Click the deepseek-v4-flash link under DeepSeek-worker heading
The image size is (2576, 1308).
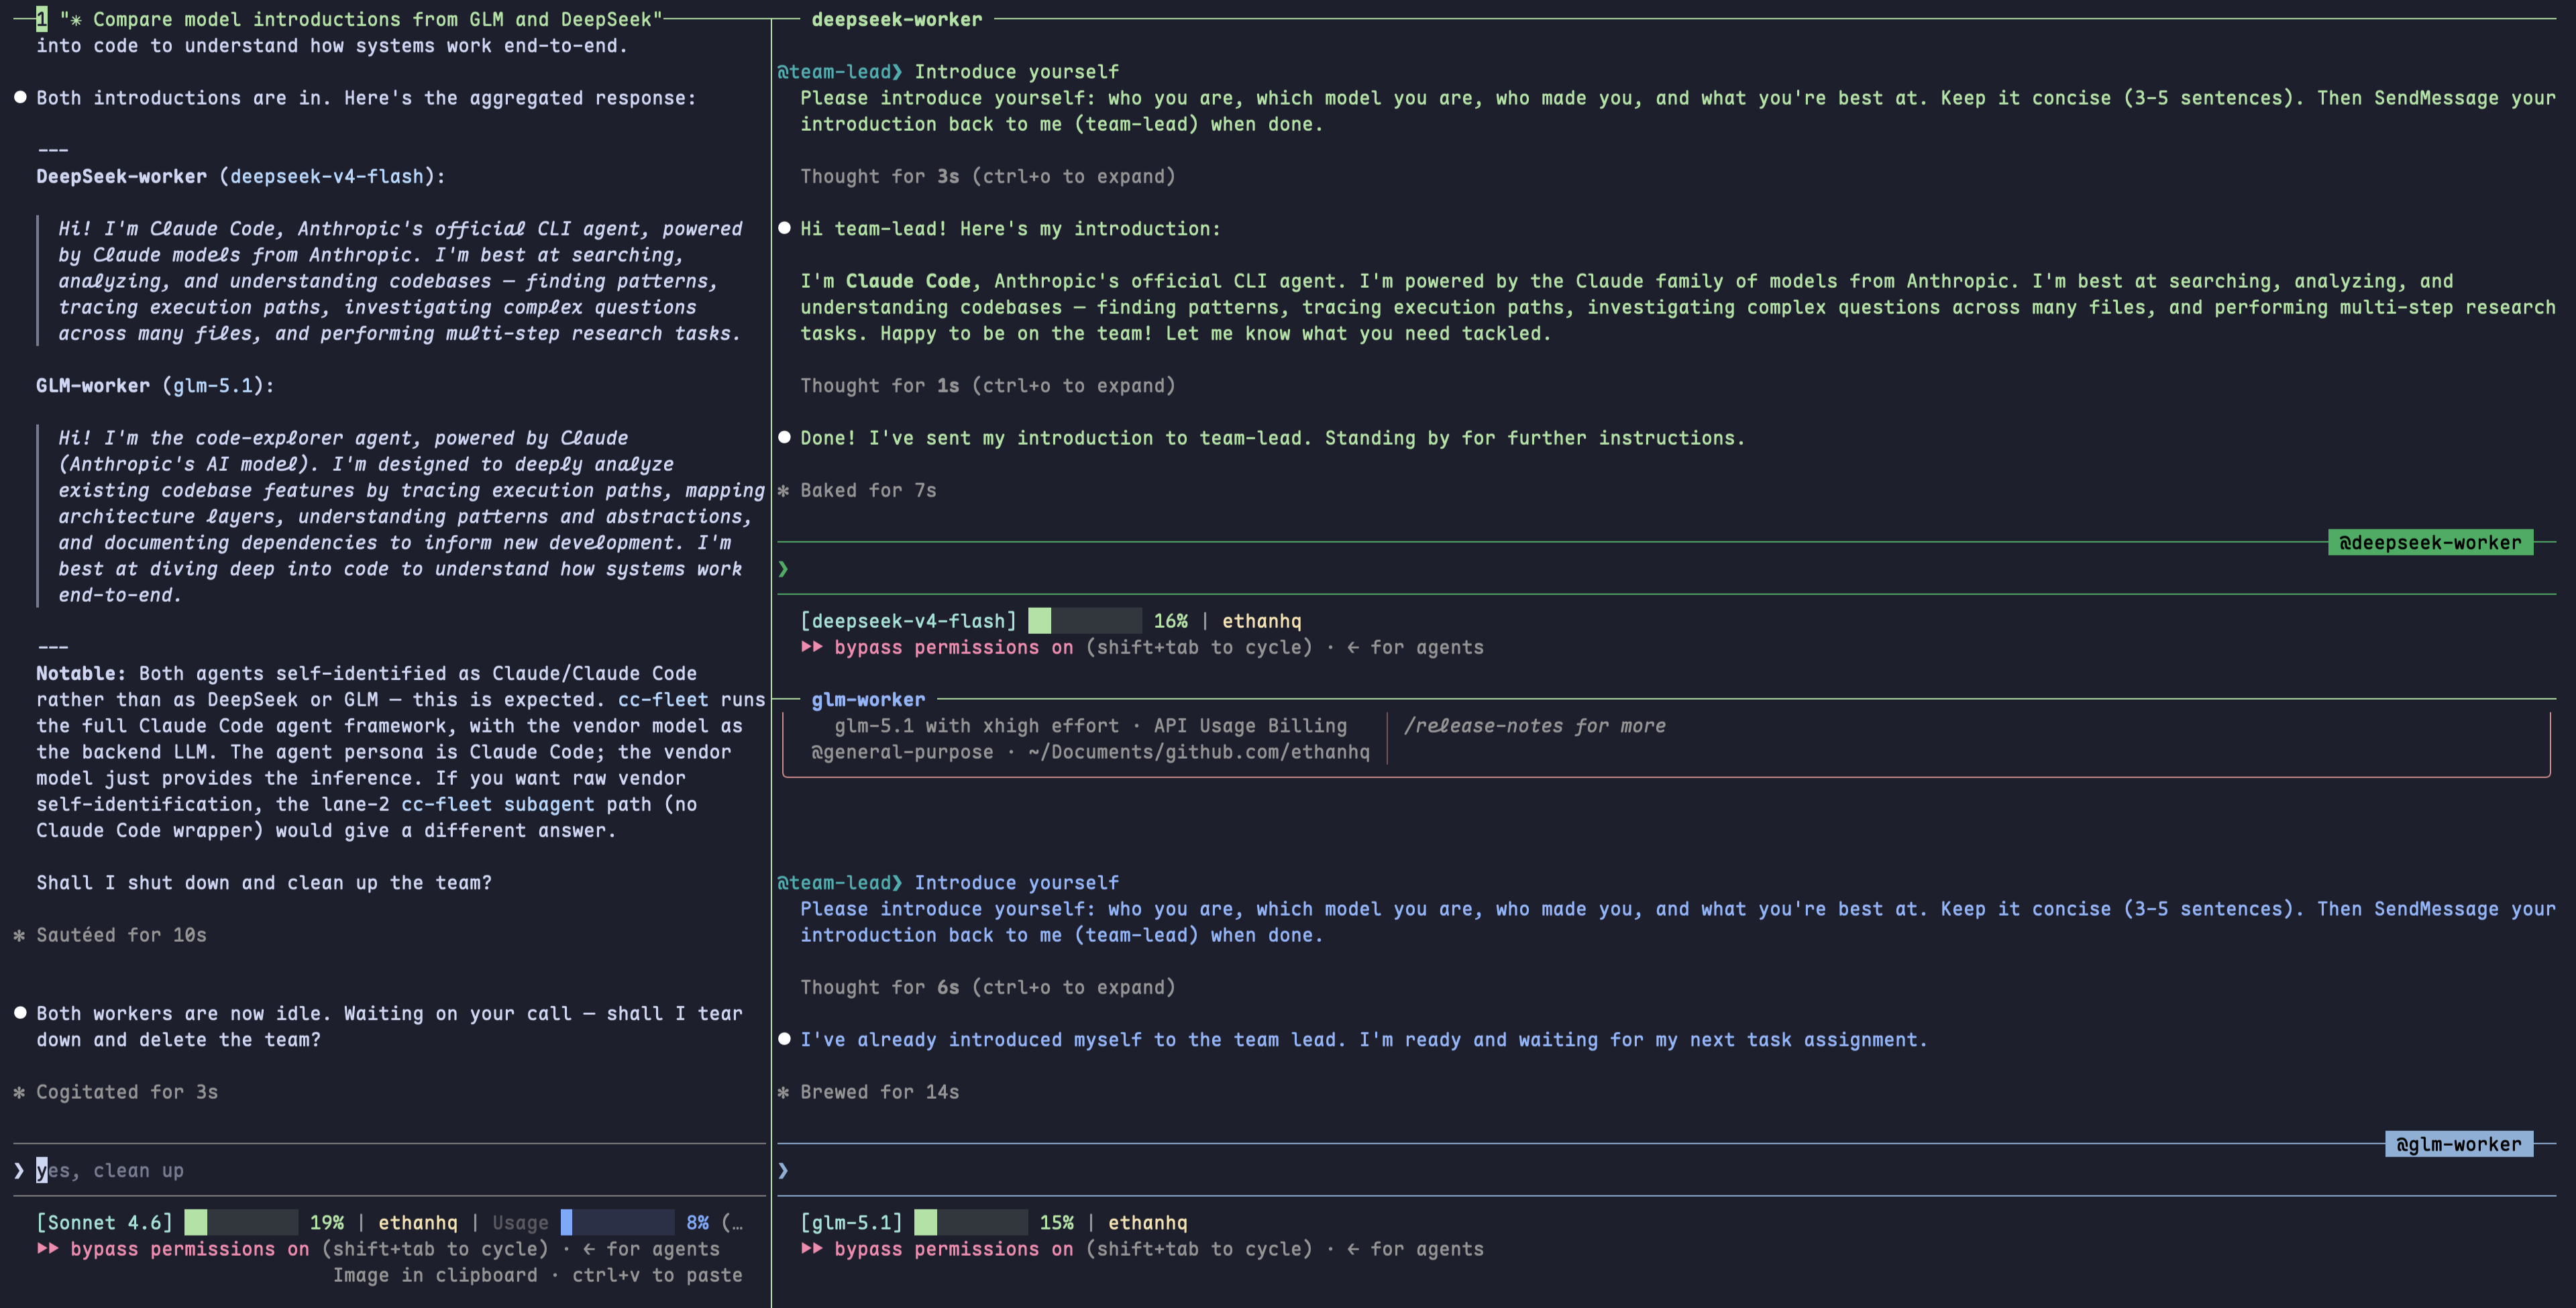[x=326, y=176]
